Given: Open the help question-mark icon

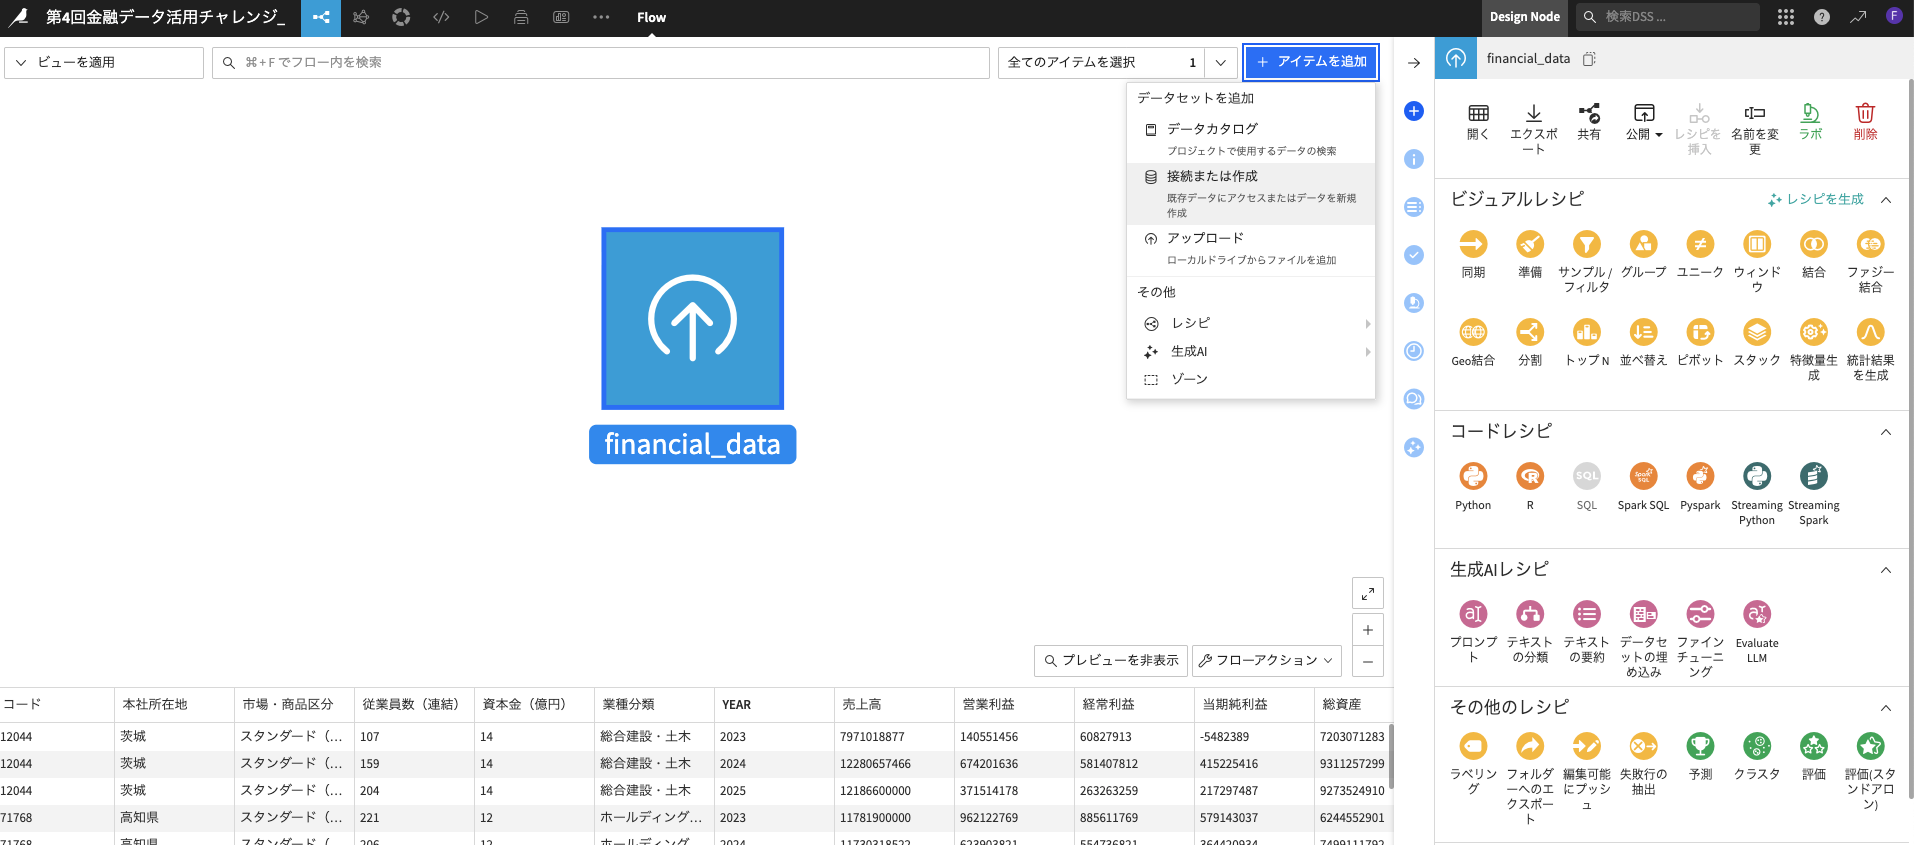Looking at the screenshot, I should [1822, 17].
